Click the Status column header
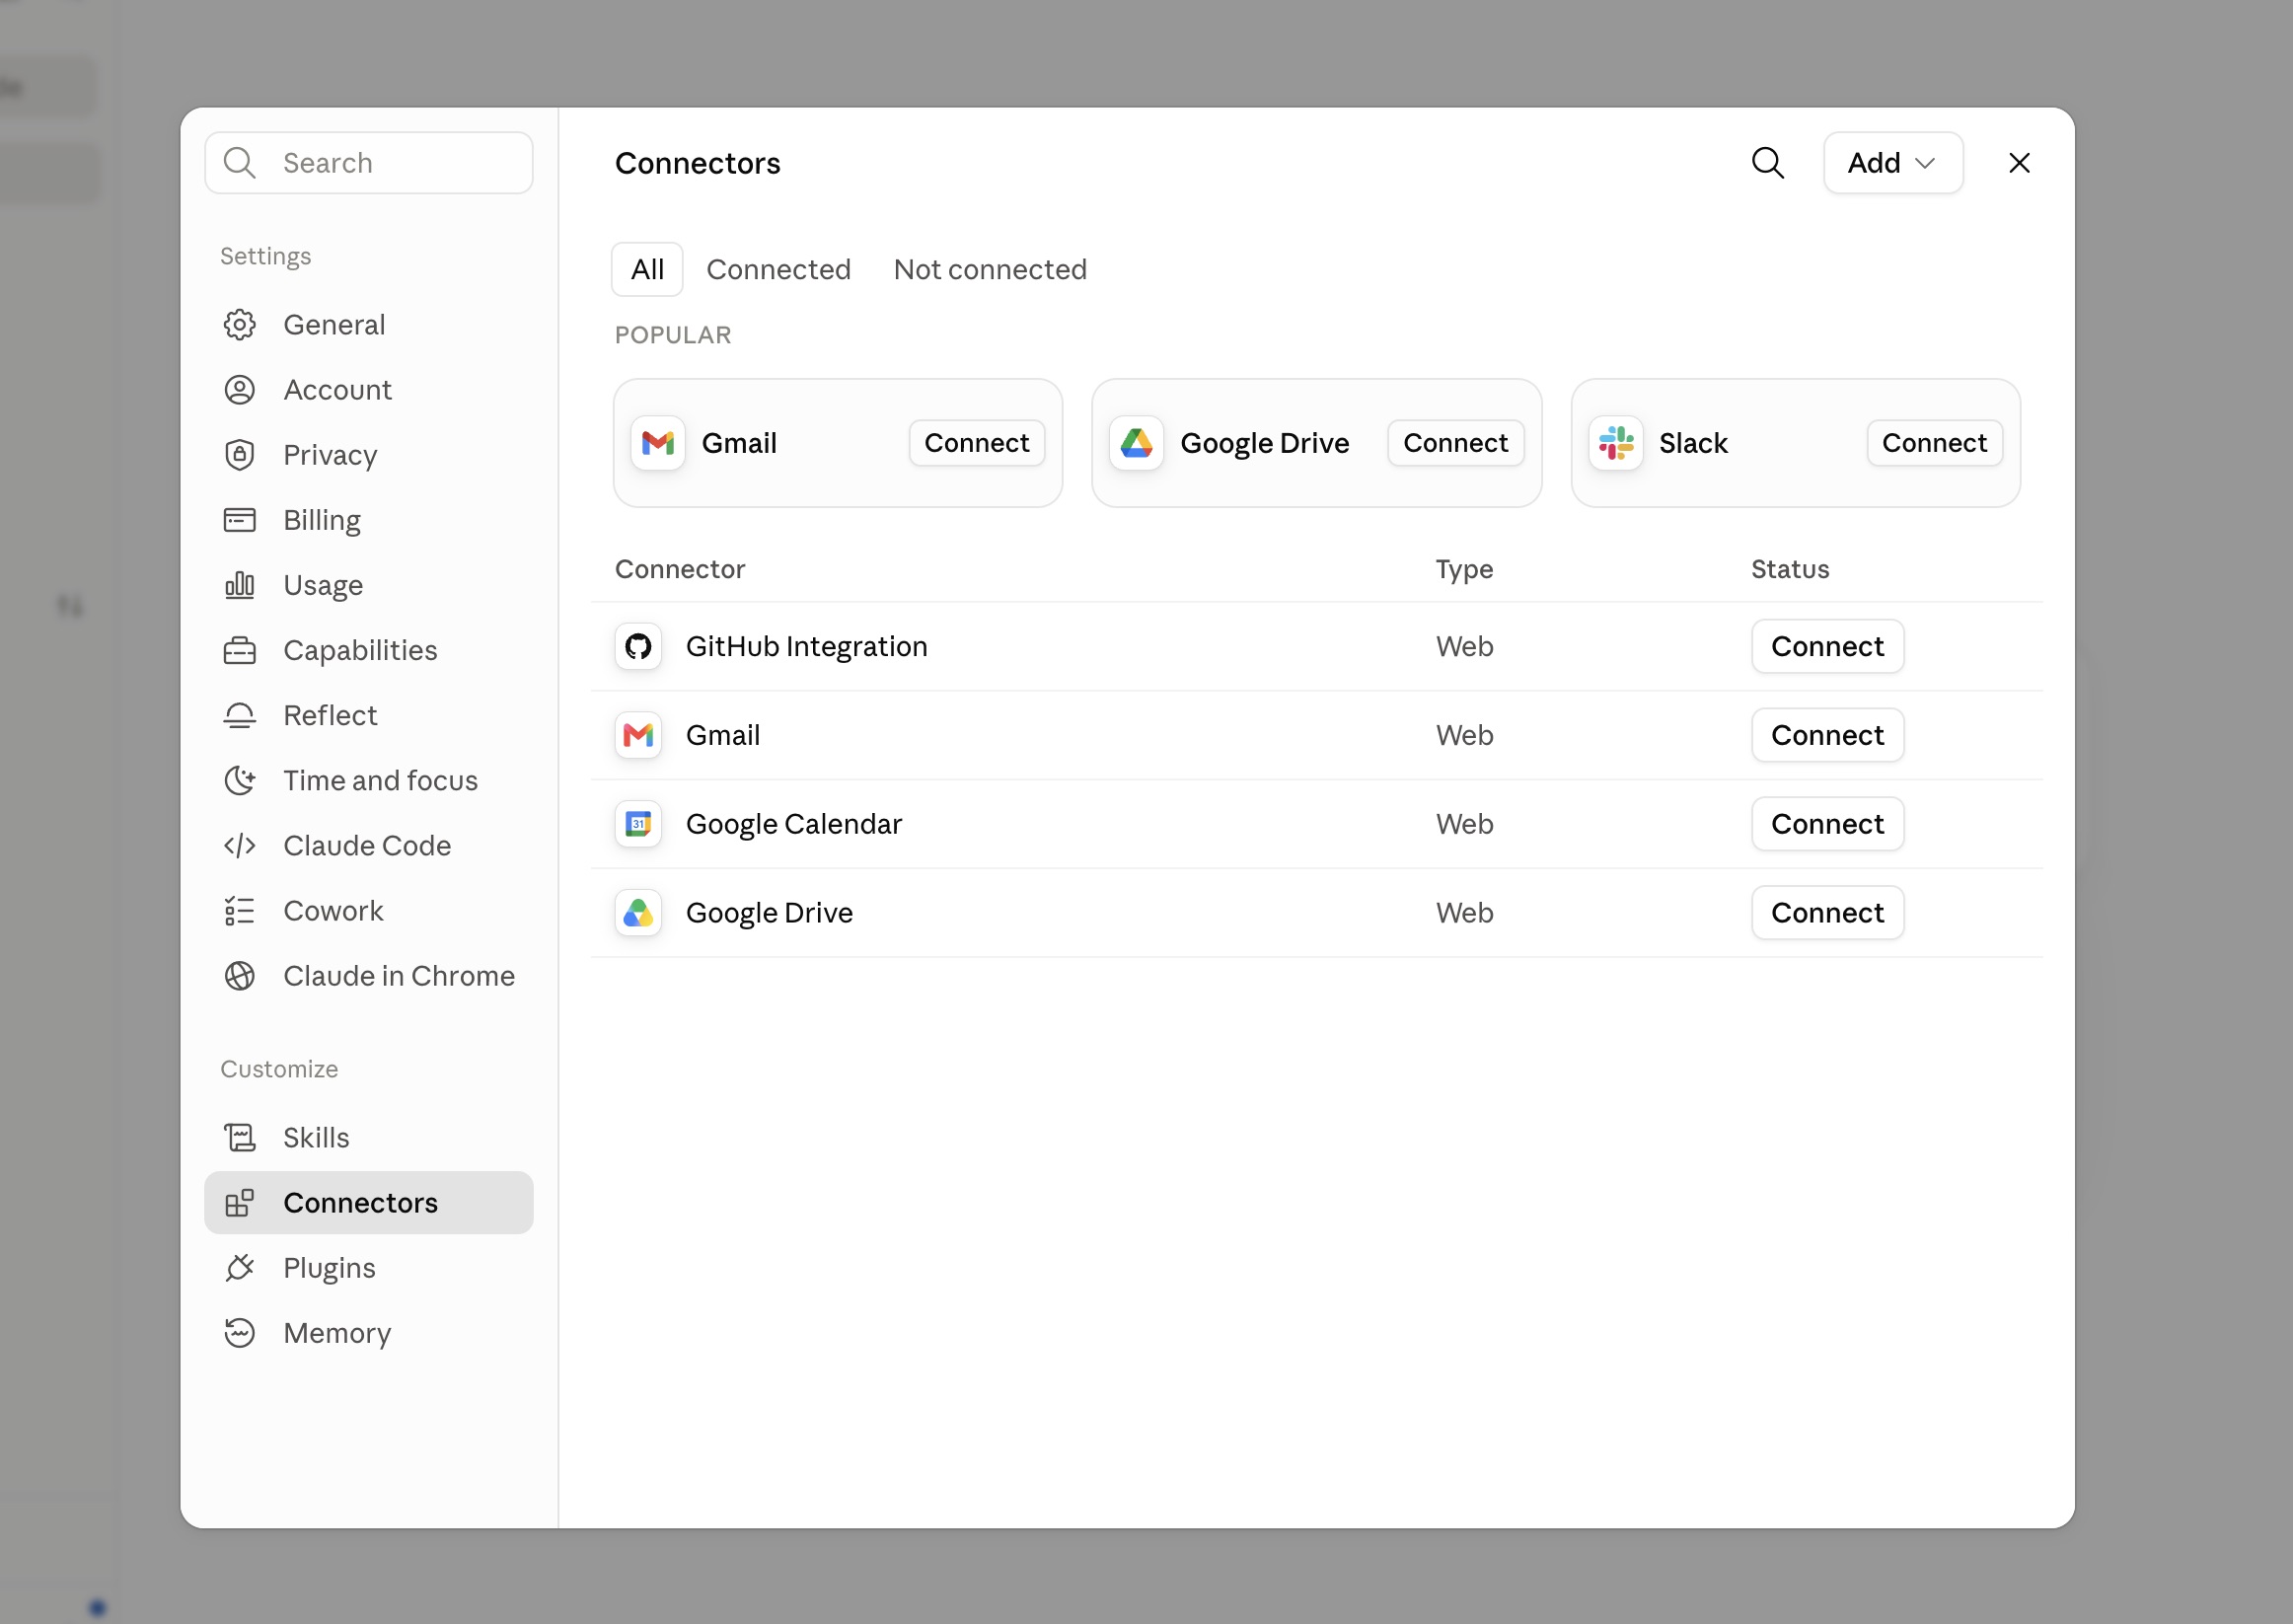Image resolution: width=2293 pixels, height=1624 pixels. point(1790,569)
